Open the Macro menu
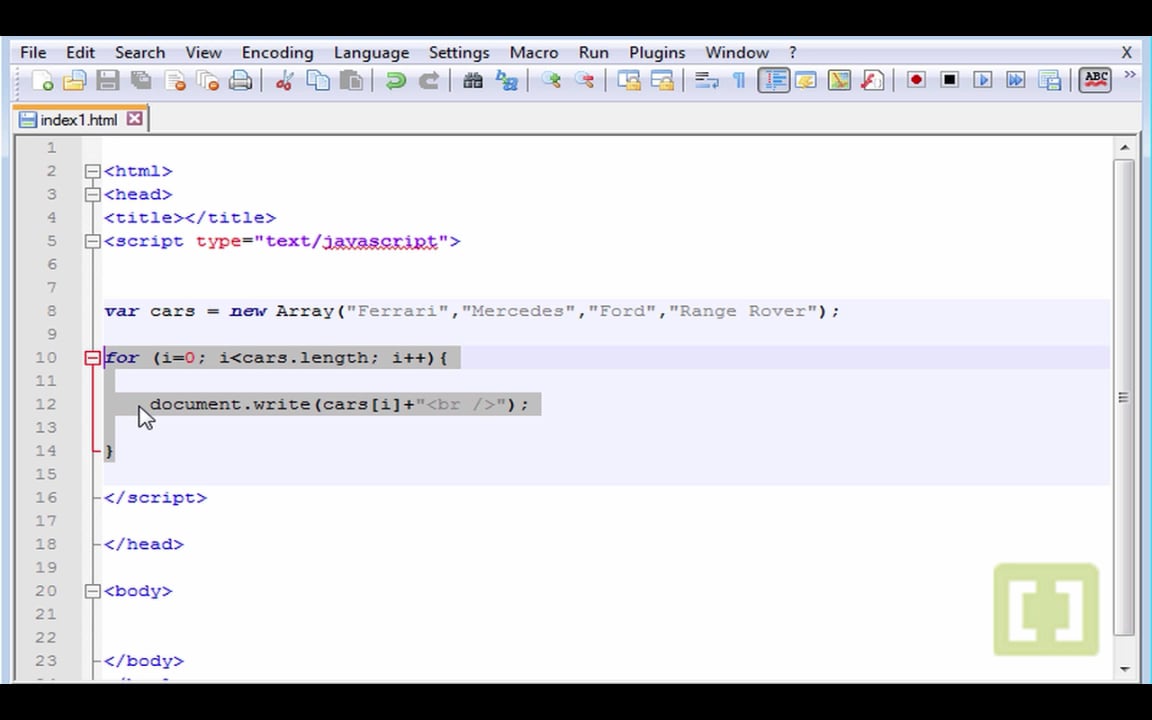Image resolution: width=1152 pixels, height=720 pixels. [x=533, y=53]
